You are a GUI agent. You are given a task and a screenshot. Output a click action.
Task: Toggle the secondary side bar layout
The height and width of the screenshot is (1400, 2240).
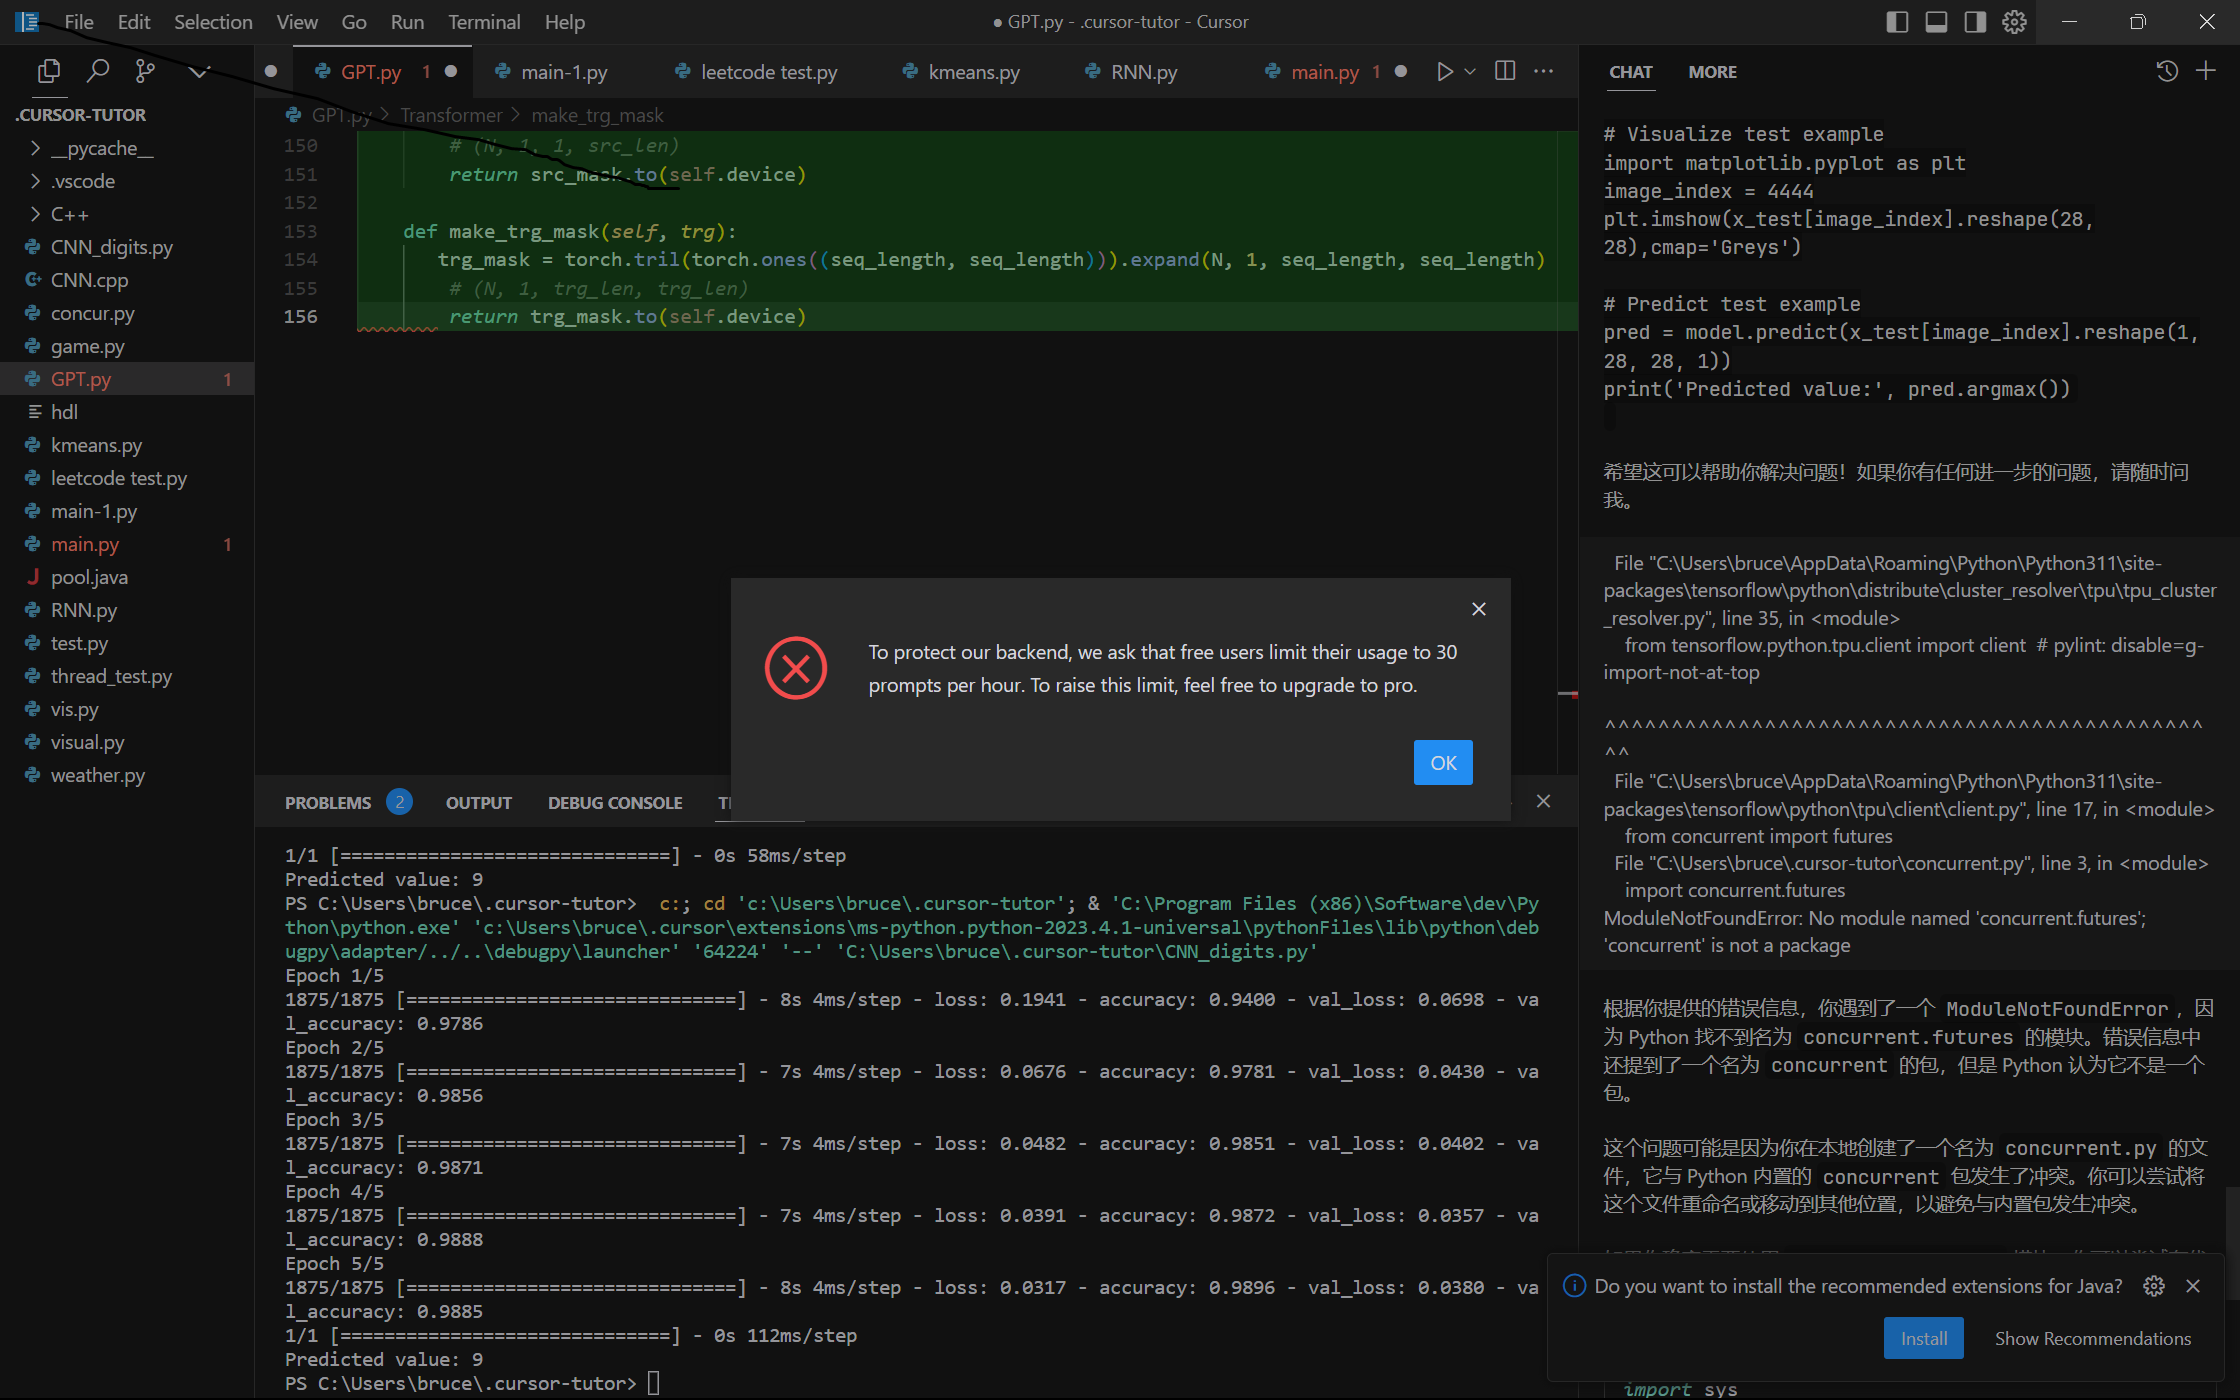pyautogui.click(x=1975, y=22)
